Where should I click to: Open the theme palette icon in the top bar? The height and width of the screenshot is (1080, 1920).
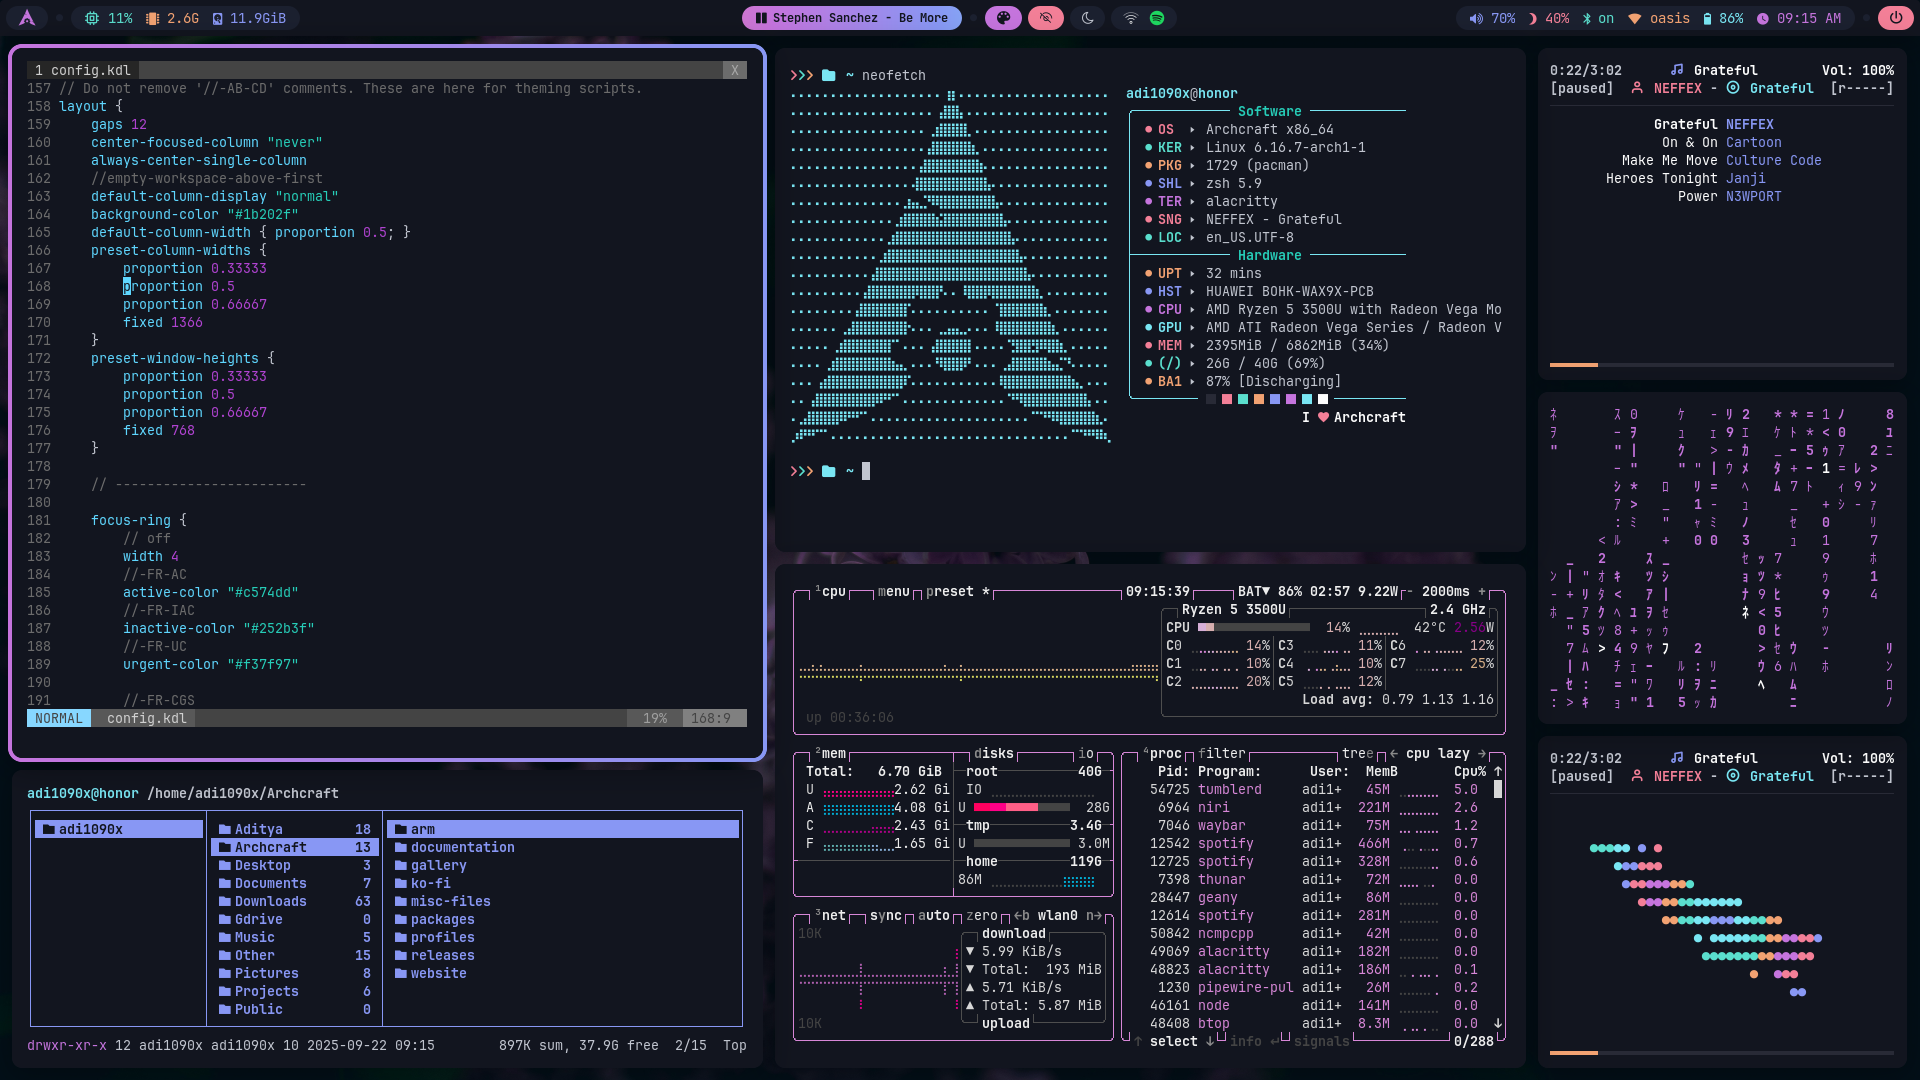point(1003,18)
